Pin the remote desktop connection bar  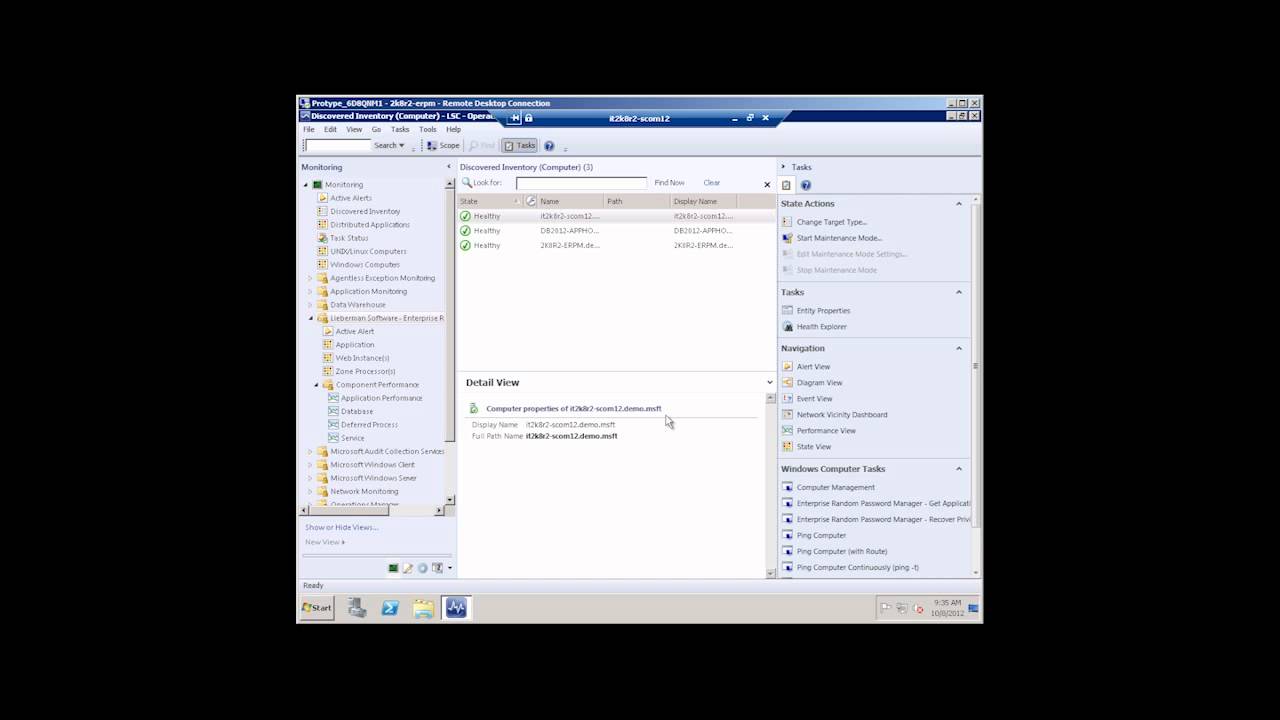coord(516,118)
